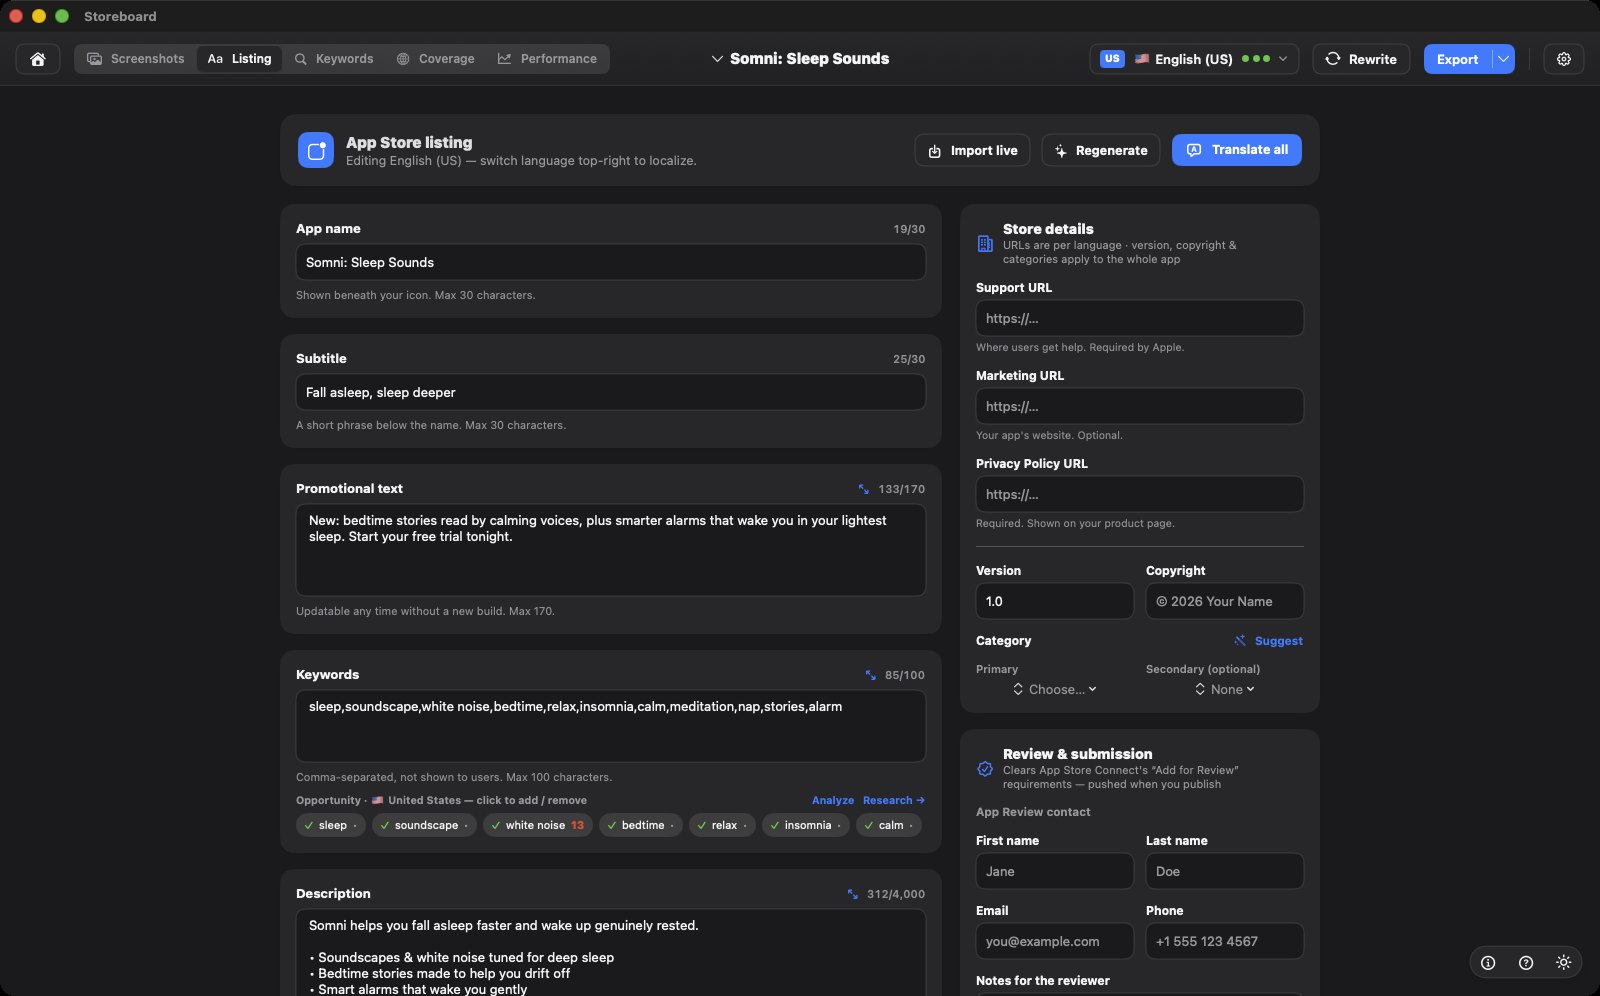This screenshot has width=1600, height=996.
Task: Click the Email field
Action: [1055, 941]
